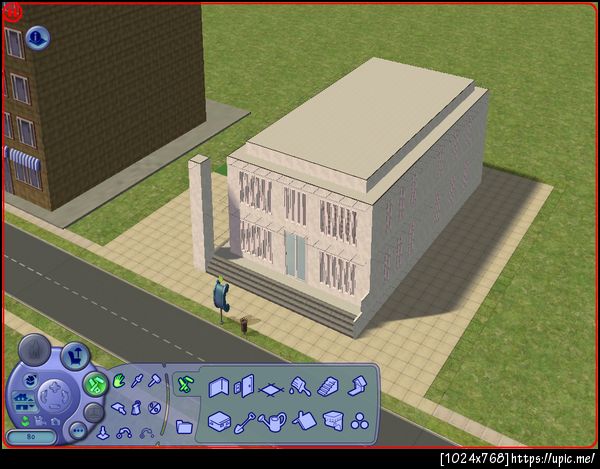Image resolution: width=600 pixels, height=469 pixels.
Task: Open the three-dots options button
Action: (78, 430)
